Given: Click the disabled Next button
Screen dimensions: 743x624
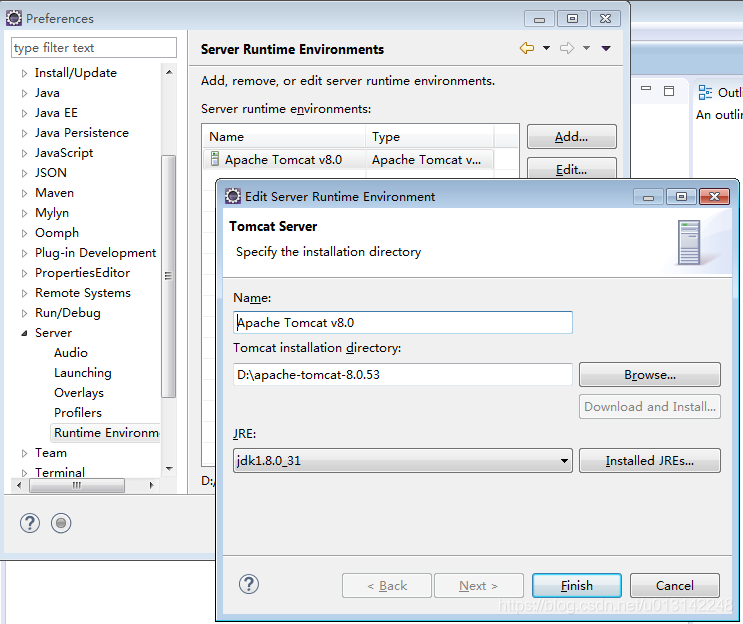Looking at the screenshot, I should 479,586.
